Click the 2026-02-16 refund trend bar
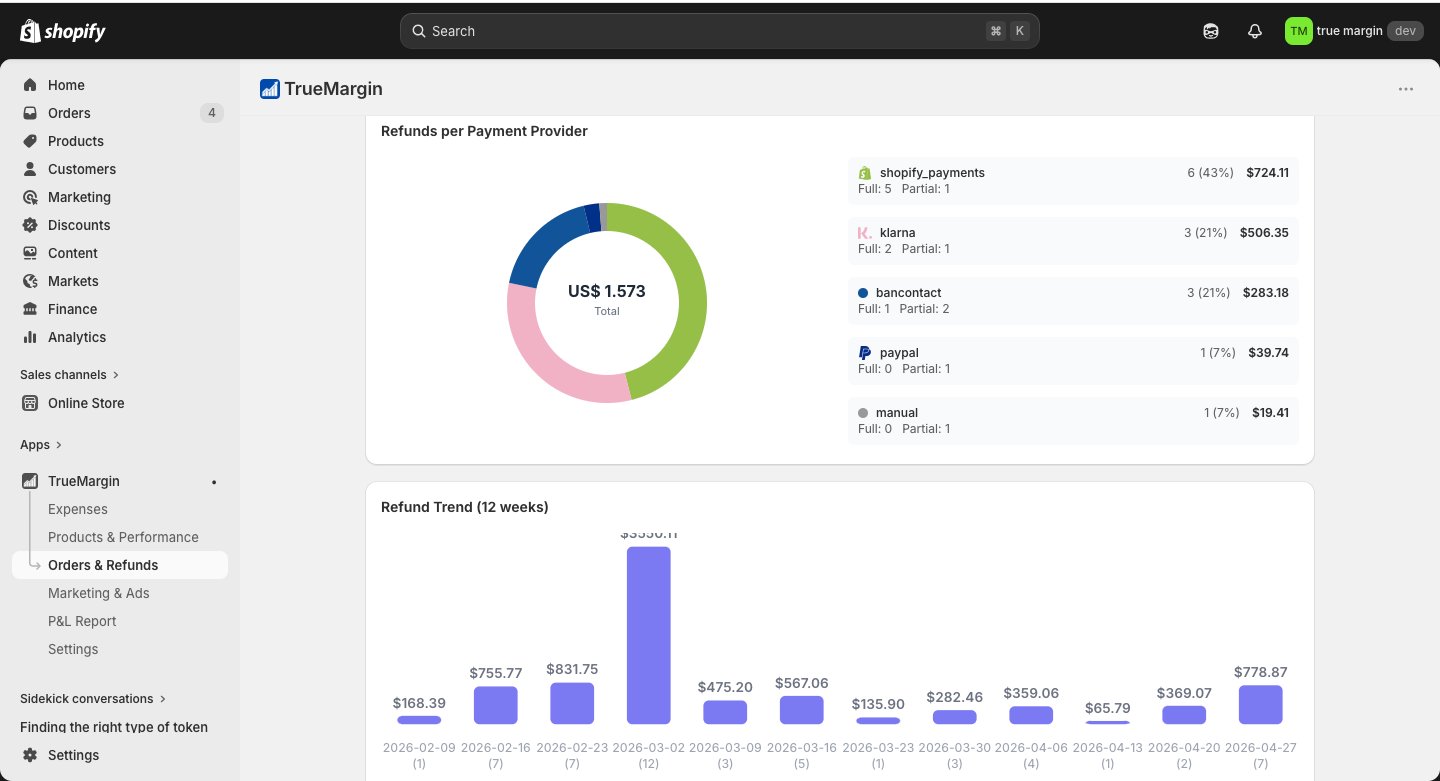 [x=496, y=705]
